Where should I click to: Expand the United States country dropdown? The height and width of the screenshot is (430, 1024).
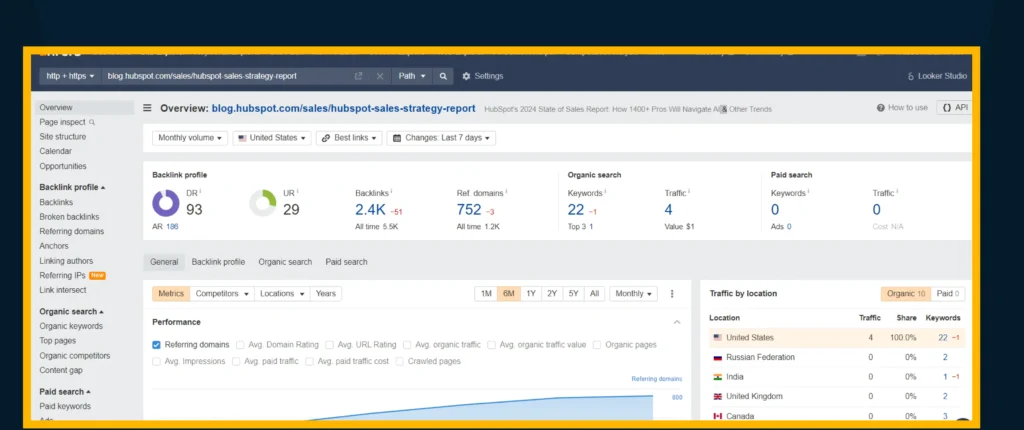[x=271, y=138]
